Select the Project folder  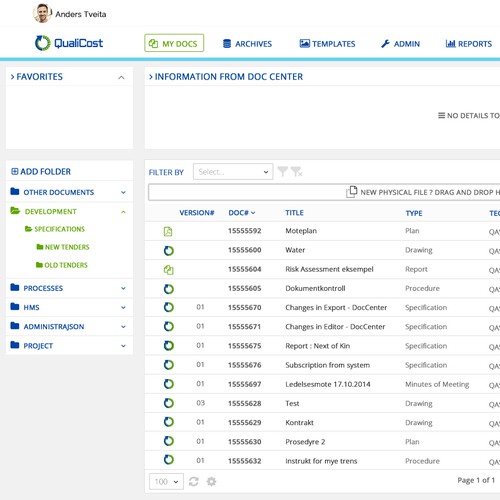(32, 345)
